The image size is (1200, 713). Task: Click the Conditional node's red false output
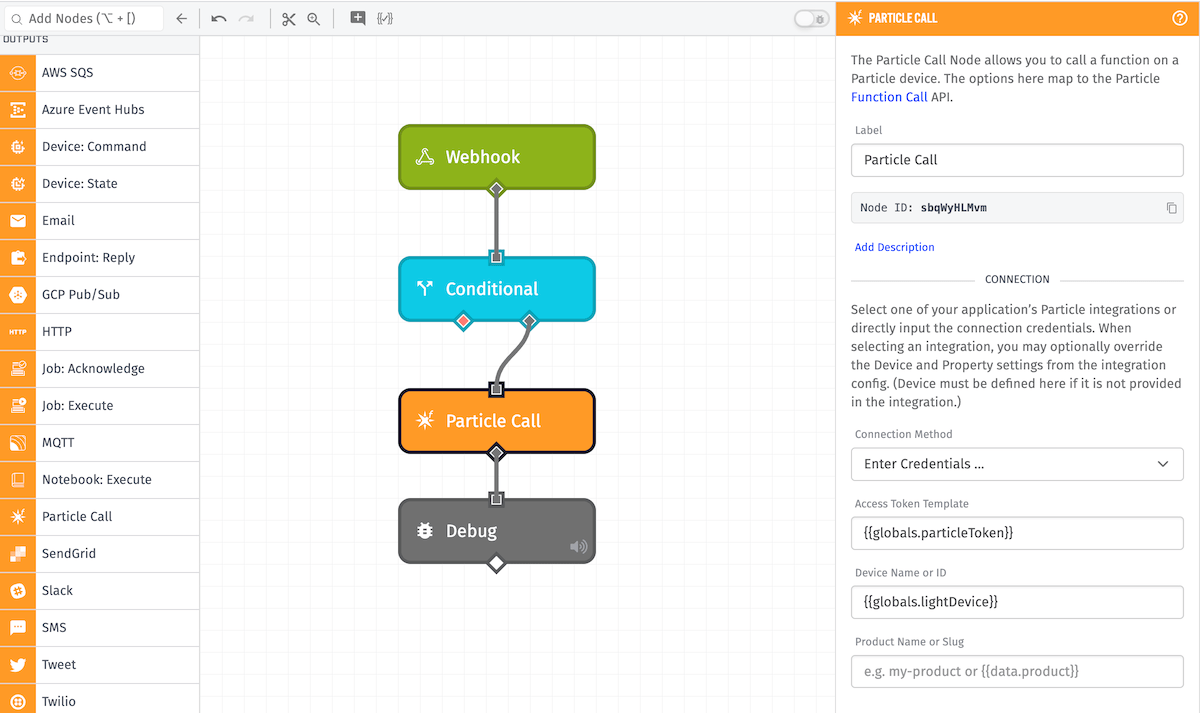[x=463, y=321]
